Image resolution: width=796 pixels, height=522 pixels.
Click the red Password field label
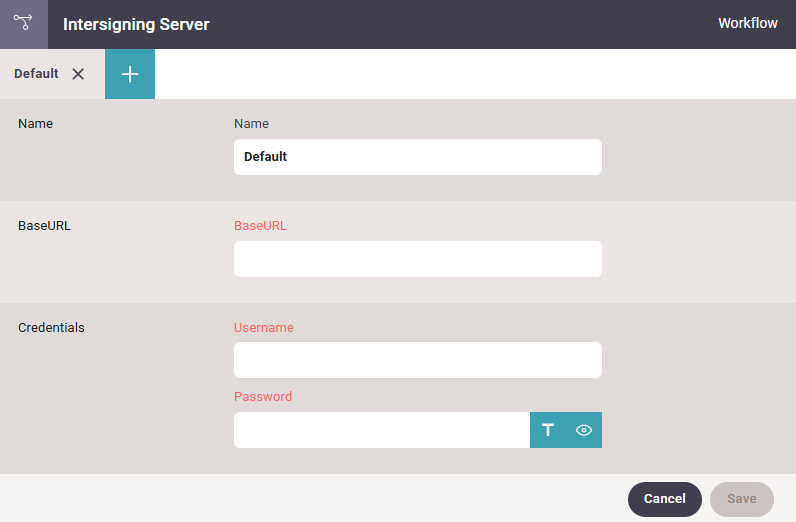pyautogui.click(x=262, y=396)
